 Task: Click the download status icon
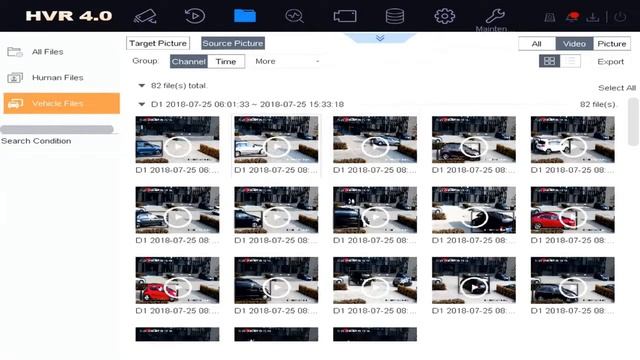pos(593,18)
